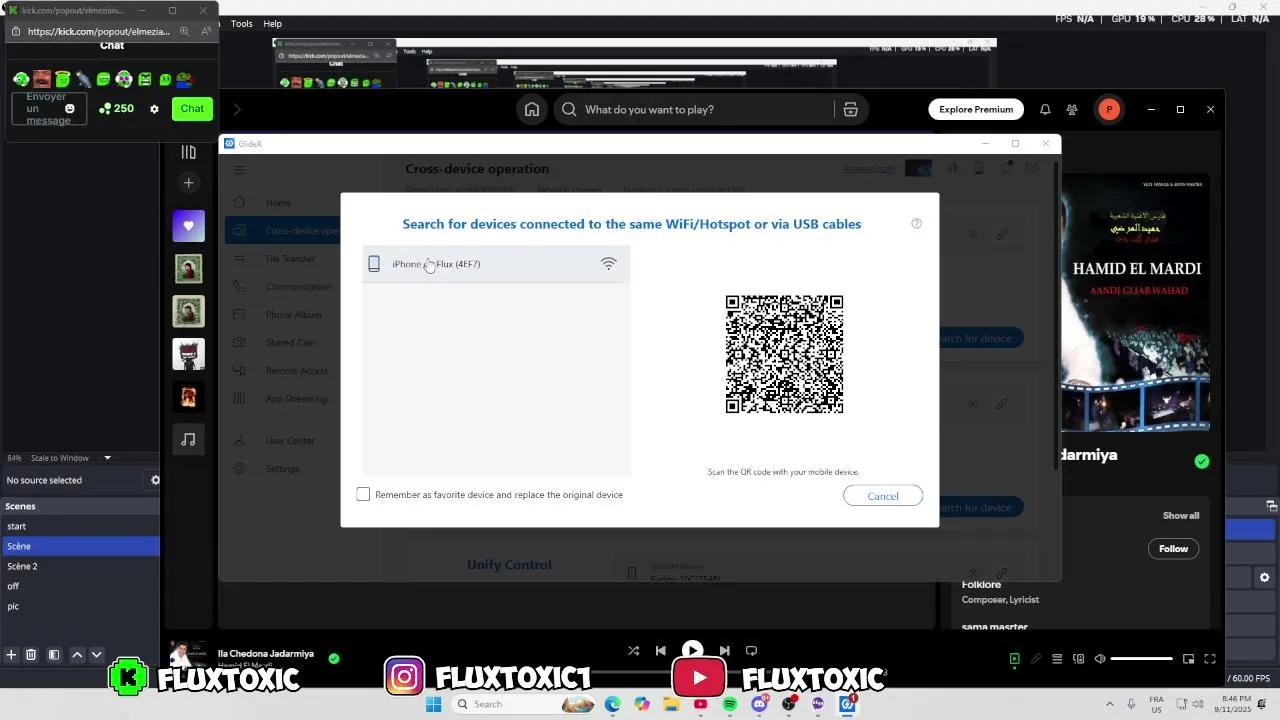Open Spotify Browse icon beside search
Viewport: 1280px width, 720px height.
coord(850,109)
